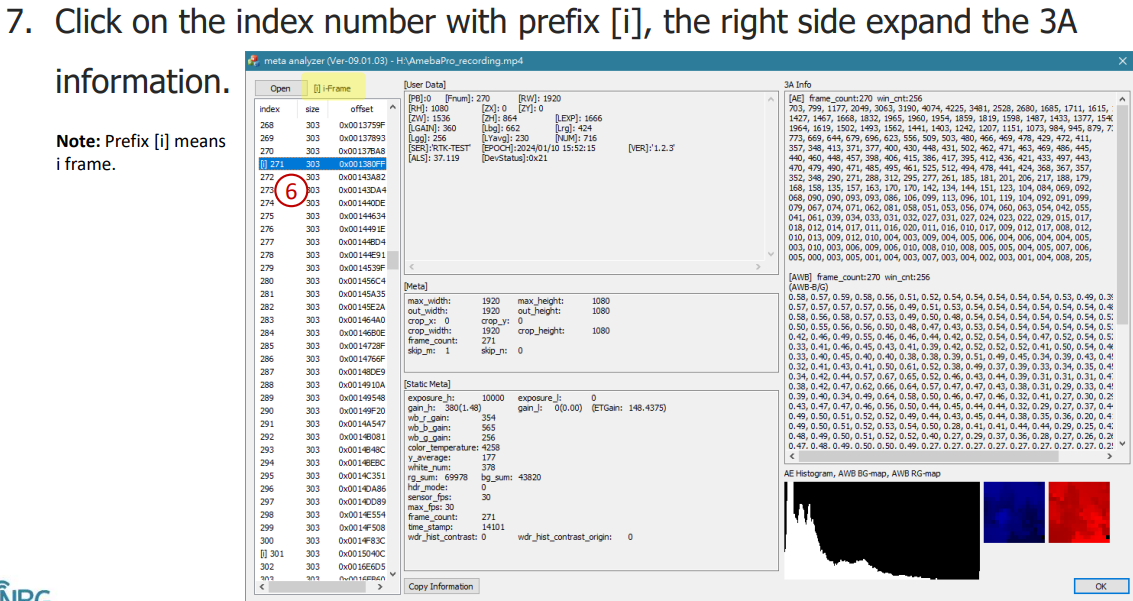Click the [i] i-Frame legend label
Image resolution: width=1133 pixels, height=601 pixels.
click(x=332, y=88)
